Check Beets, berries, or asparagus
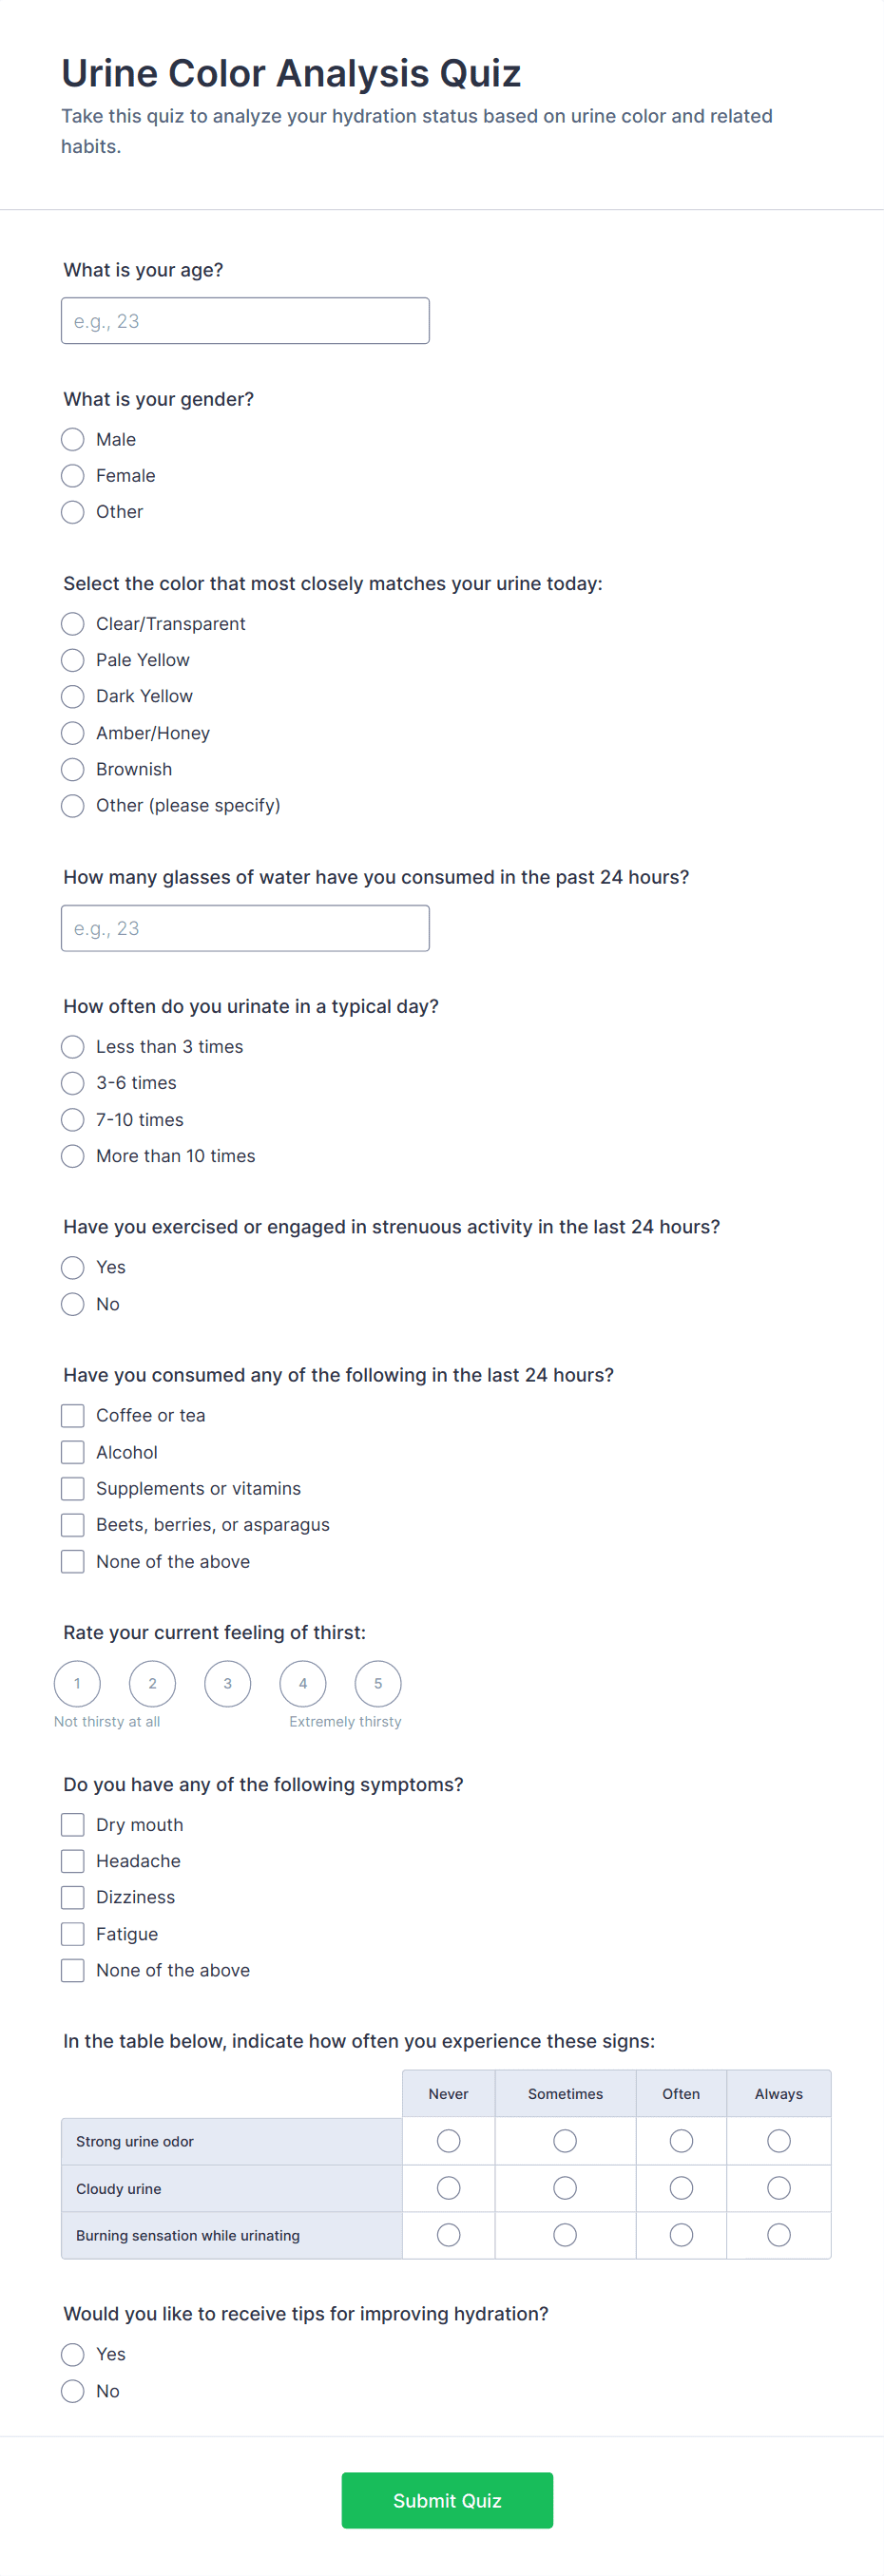Screen dimensions: 884x2576 pyautogui.click(x=73, y=1525)
